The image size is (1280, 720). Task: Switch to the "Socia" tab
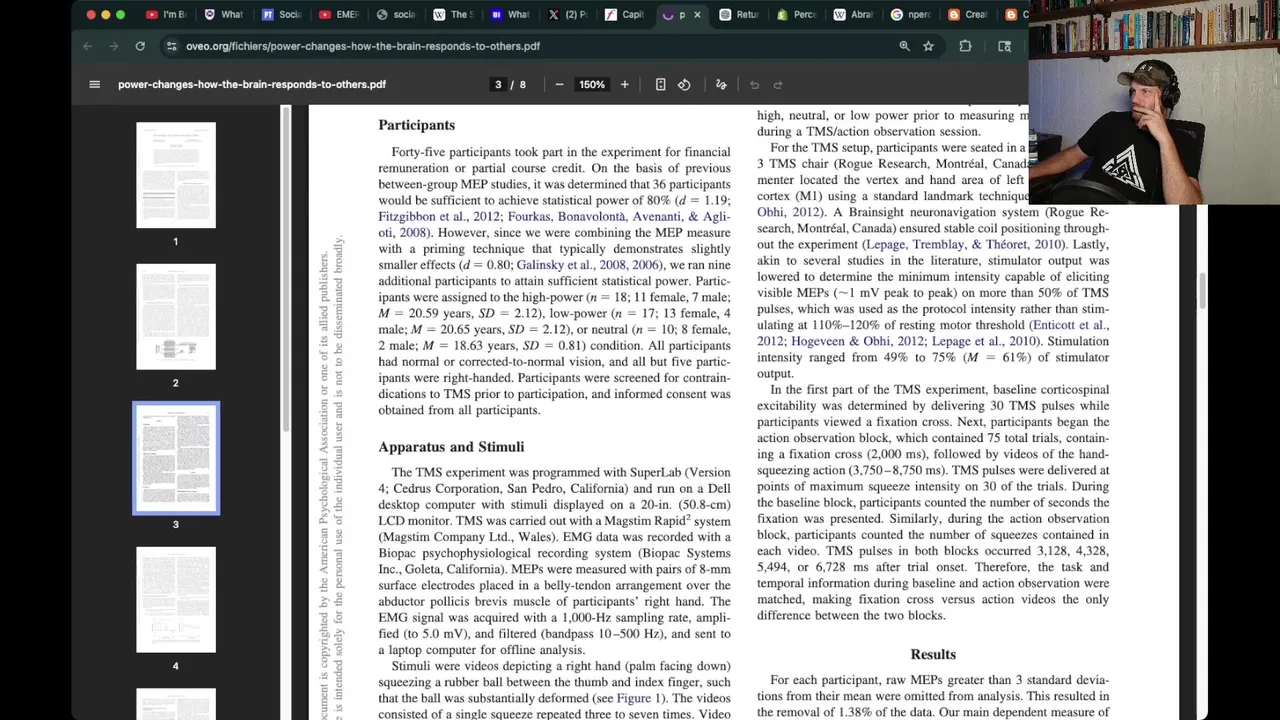(281, 15)
